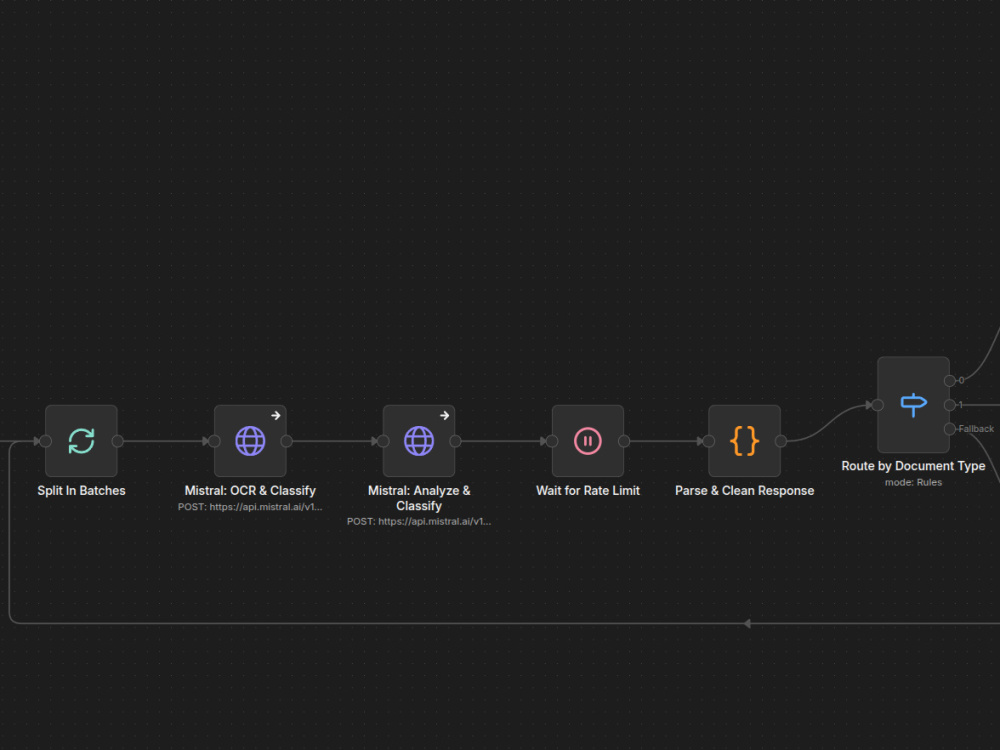This screenshot has height=750, width=1000.
Task: Click the Split In Batches label
Action: click(x=81, y=490)
